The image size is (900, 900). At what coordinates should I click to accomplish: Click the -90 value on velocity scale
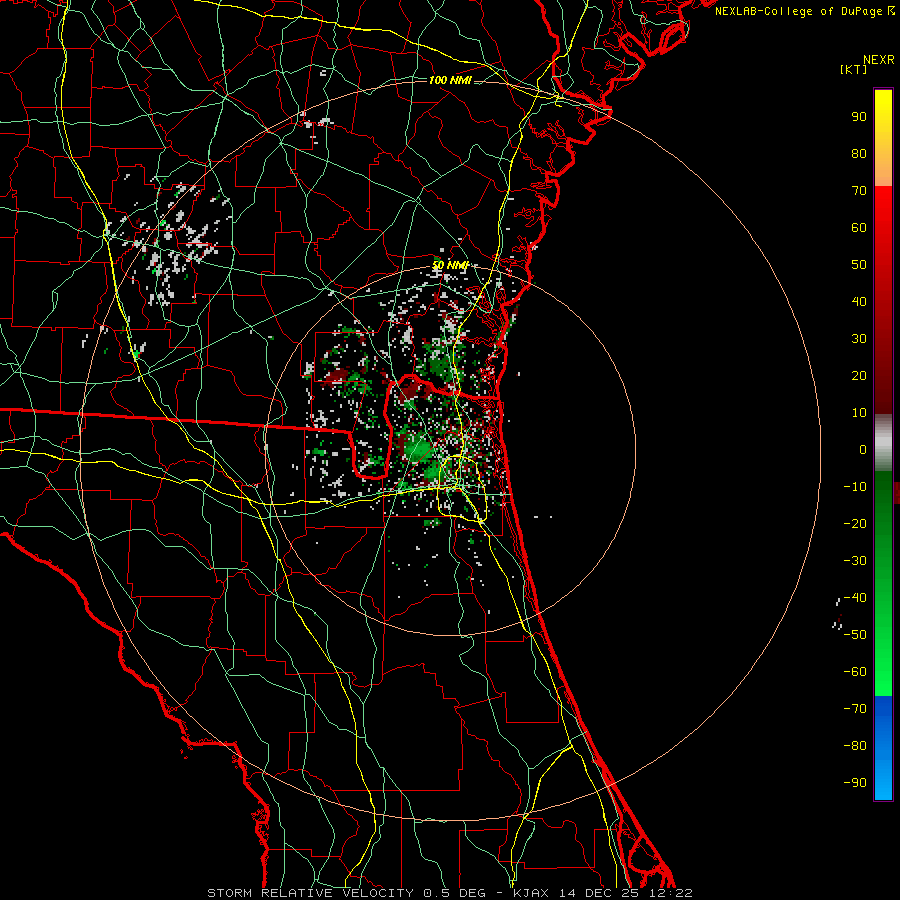[x=855, y=783]
